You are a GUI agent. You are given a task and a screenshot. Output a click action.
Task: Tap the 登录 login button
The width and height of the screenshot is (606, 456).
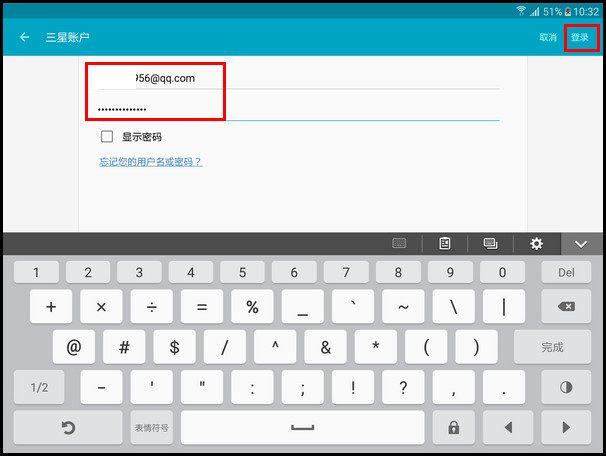[x=580, y=37]
